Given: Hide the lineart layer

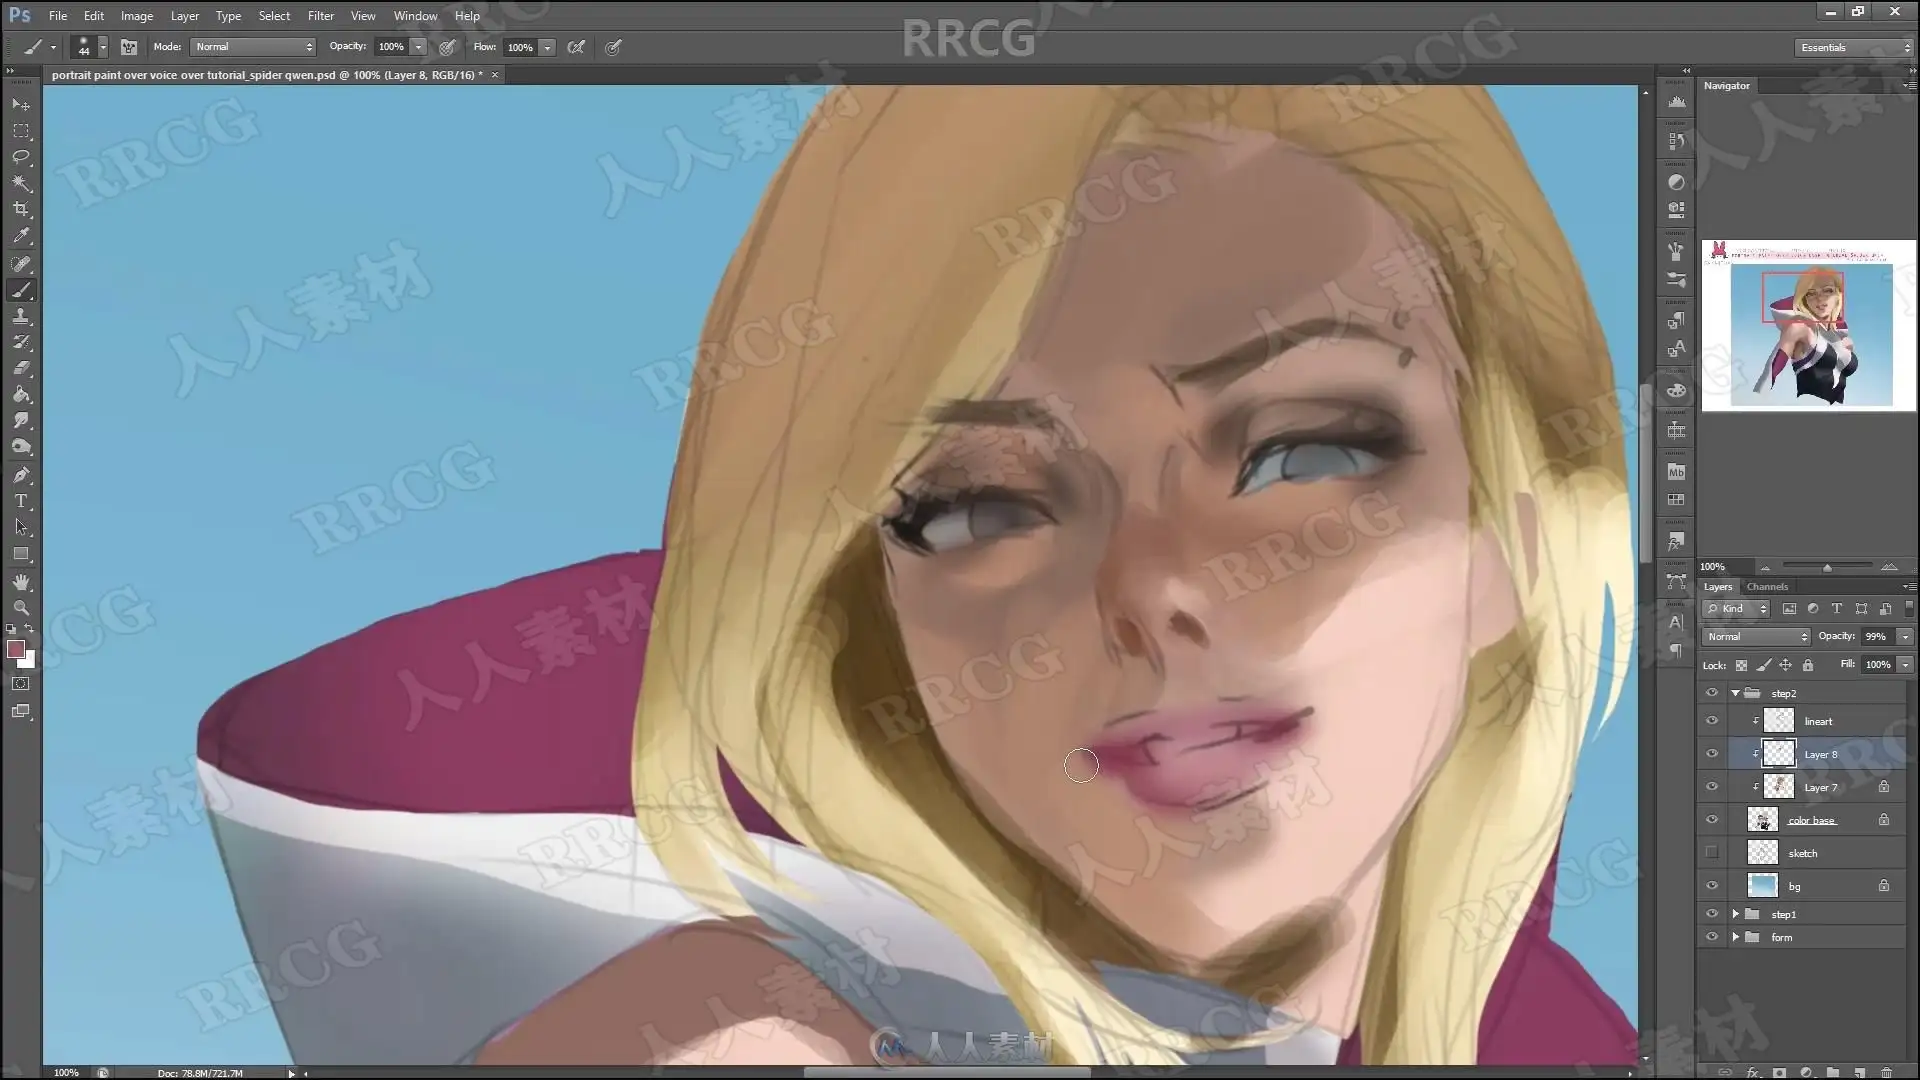Looking at the screenshot, I should (1711, 721).
